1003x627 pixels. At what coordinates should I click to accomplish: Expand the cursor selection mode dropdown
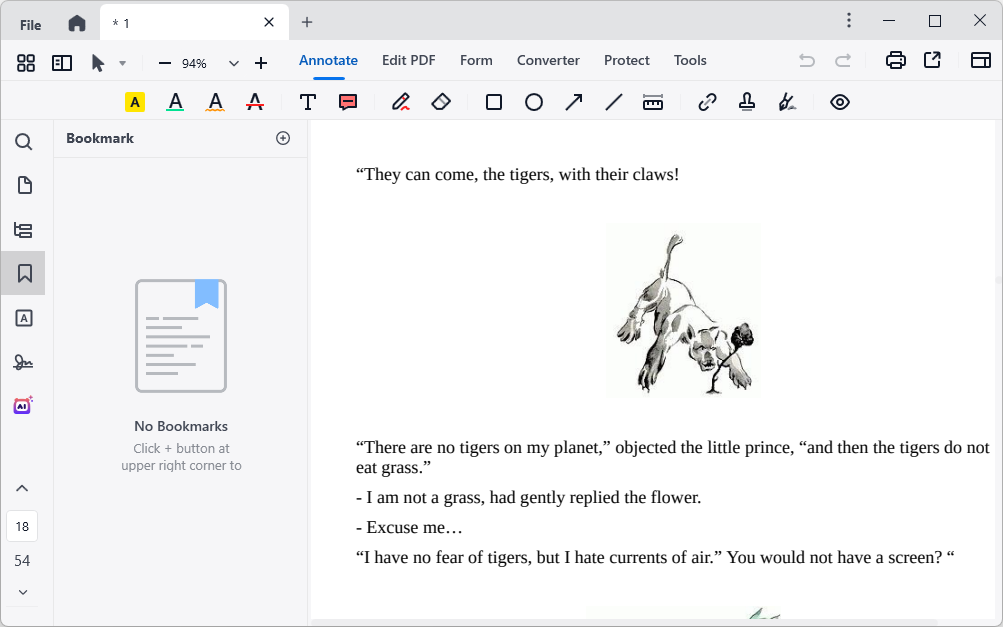[x=122, y=63]
